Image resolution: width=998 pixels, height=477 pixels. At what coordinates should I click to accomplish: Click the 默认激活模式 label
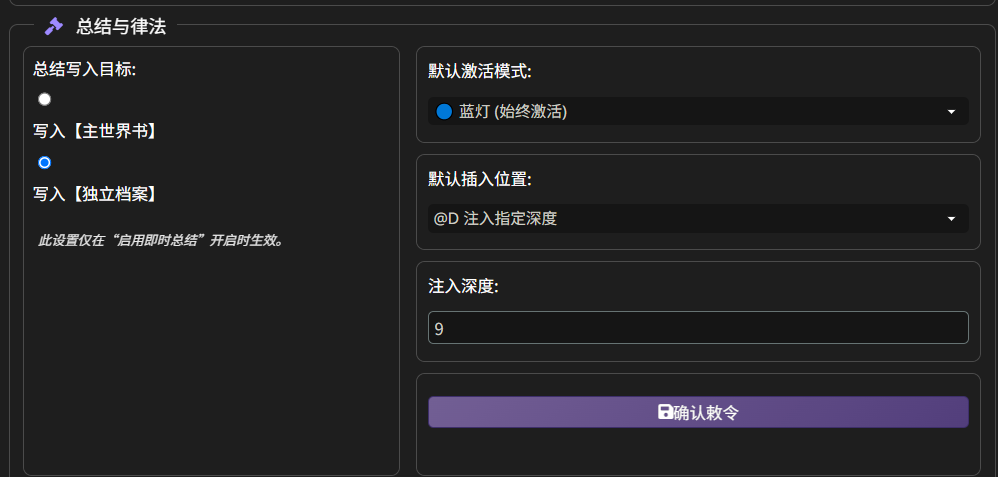click(x=480, y=71)
